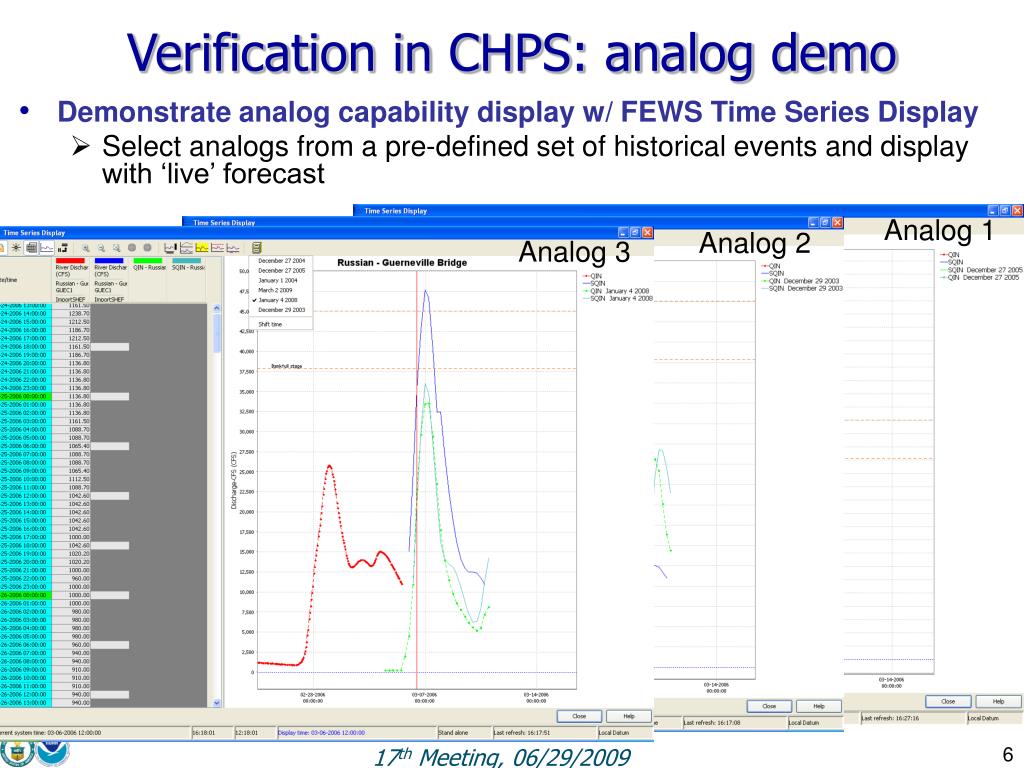
Task: Click the third magnifier (zoom reset) icon
Action: [x=116, y=248]
